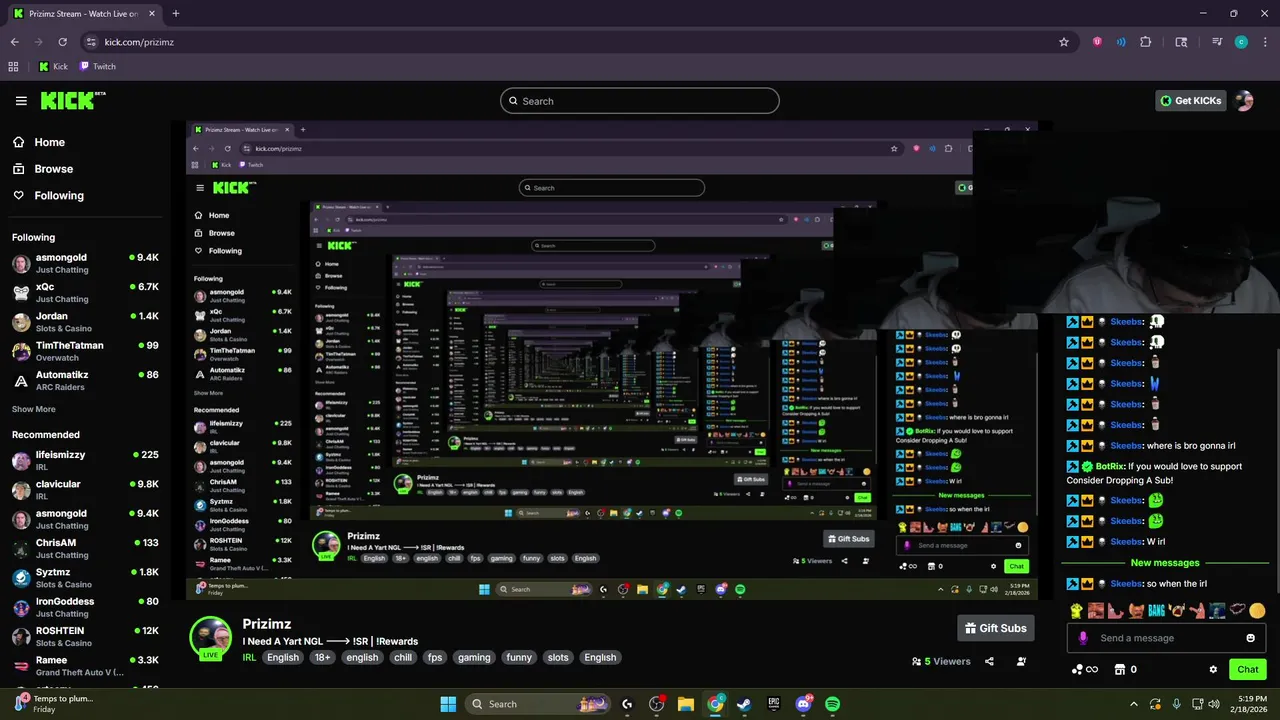Open the hamburger sidebar menu
The width and height of the screenshot is (1280, 720).
point(21,100)
